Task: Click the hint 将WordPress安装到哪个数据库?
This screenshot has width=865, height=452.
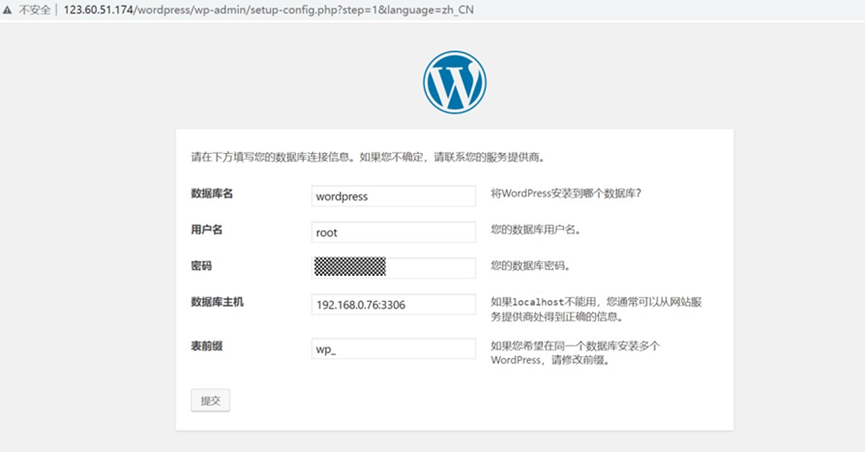Action: click(x=566, y=194)
